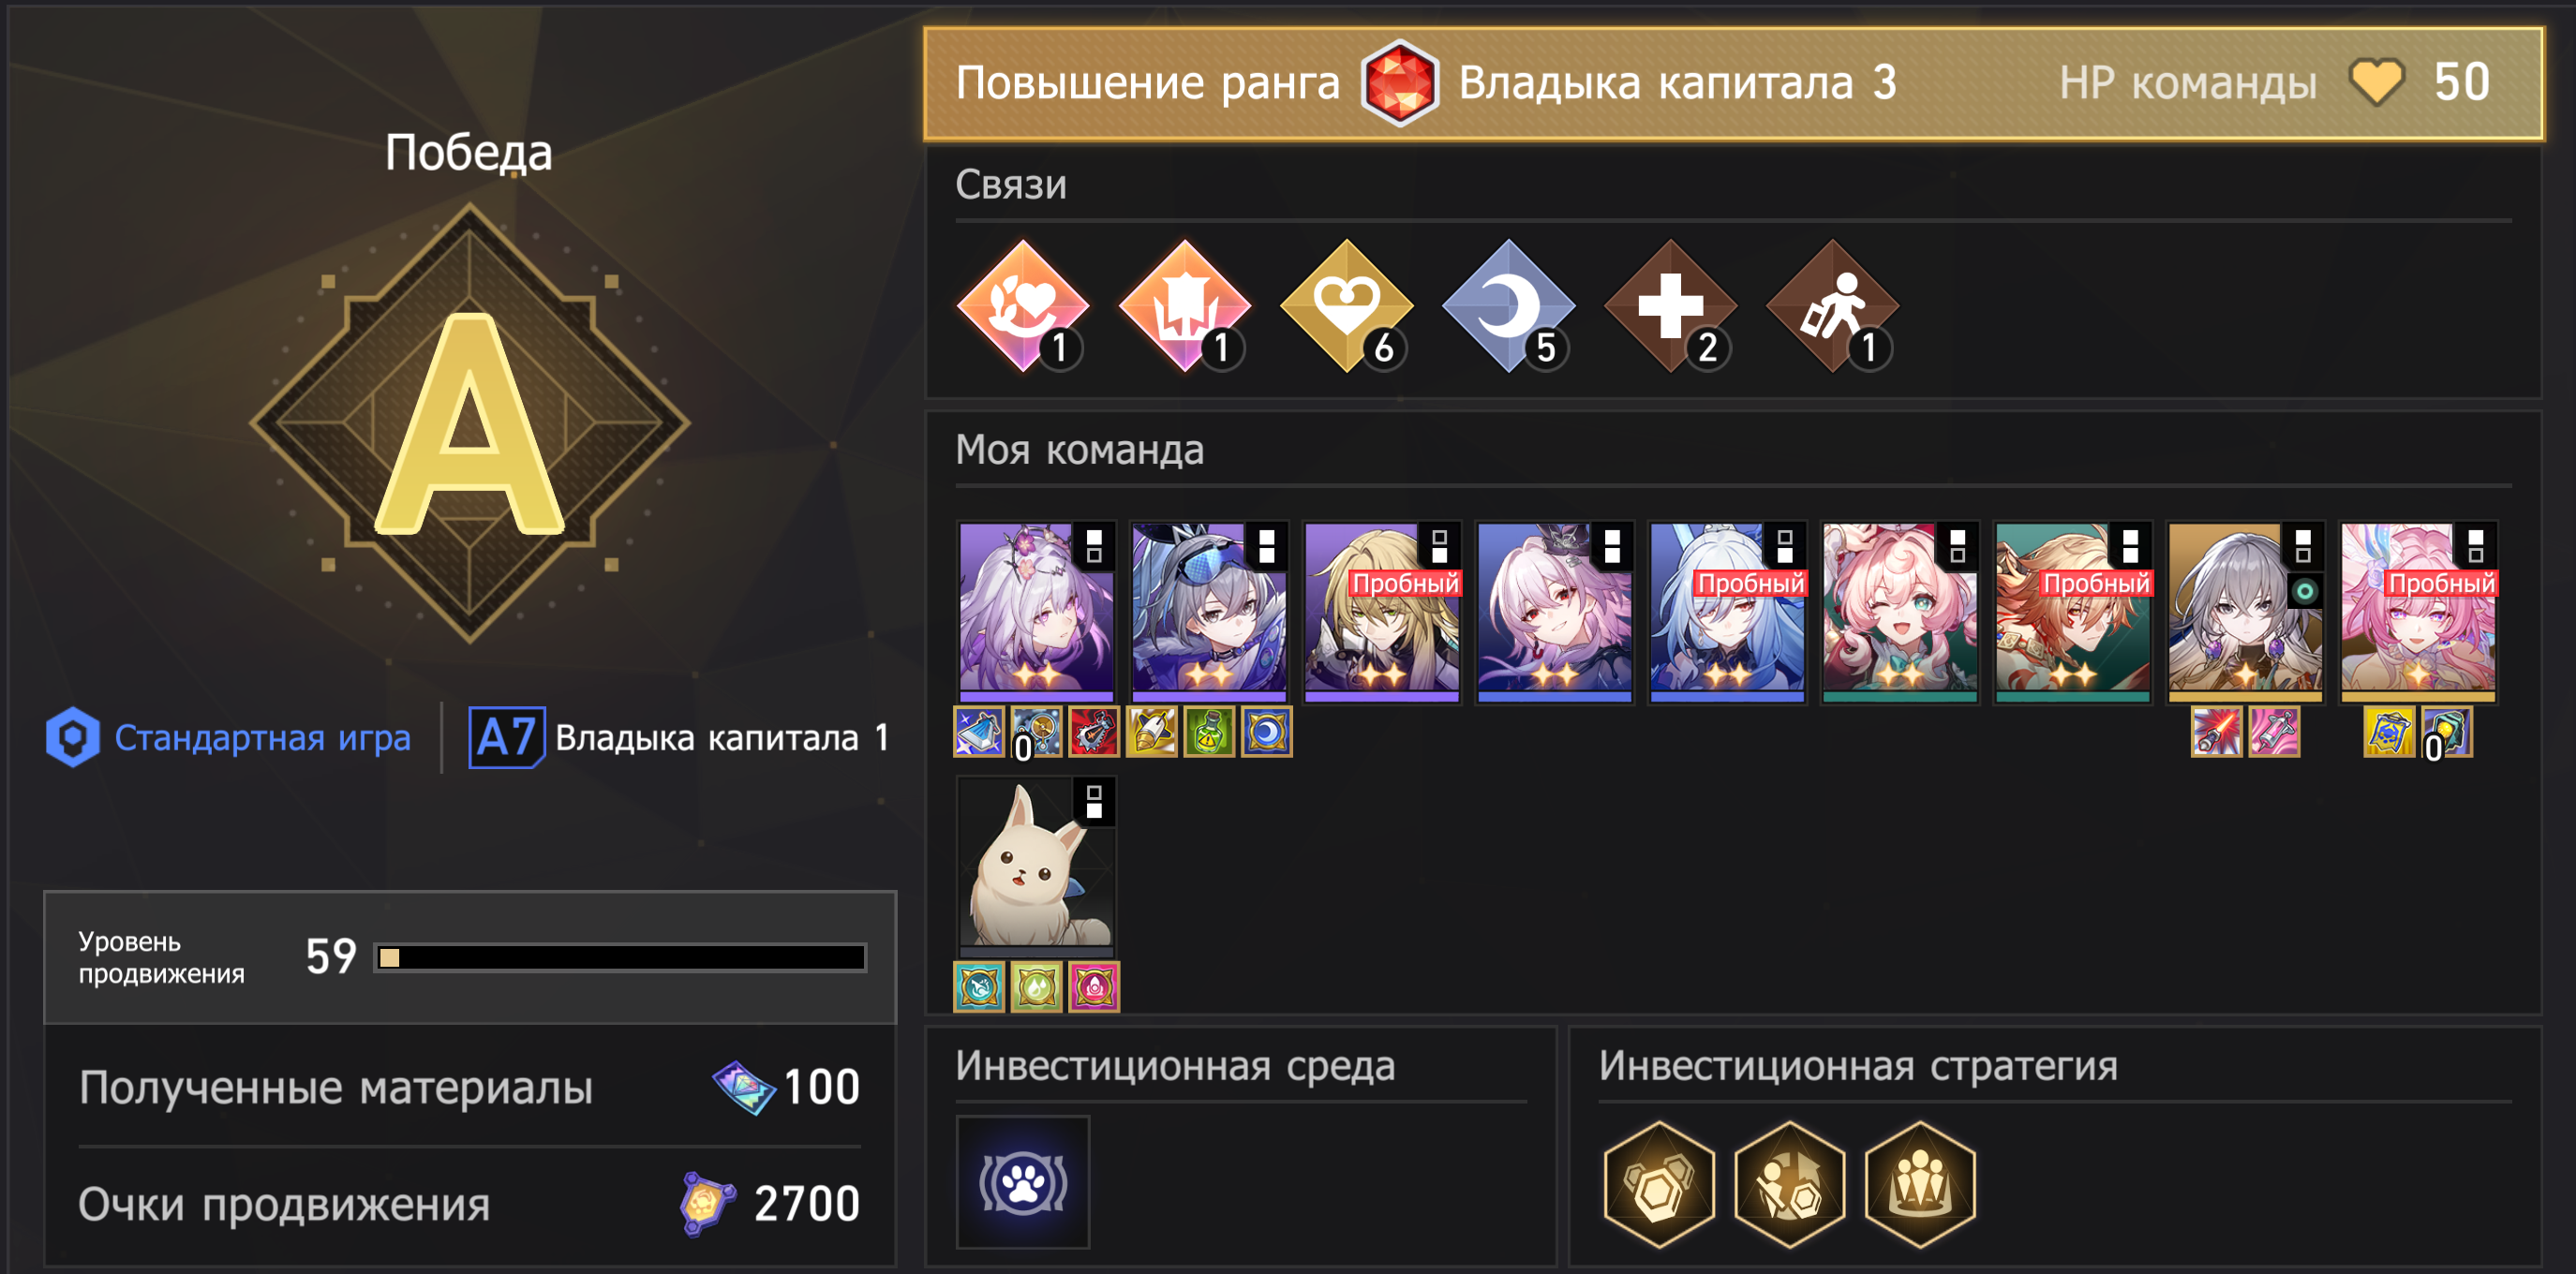Select the first purple-haired character portrait
The width and height of the screenshot is (2576, 1274).
pos(1036,611)
